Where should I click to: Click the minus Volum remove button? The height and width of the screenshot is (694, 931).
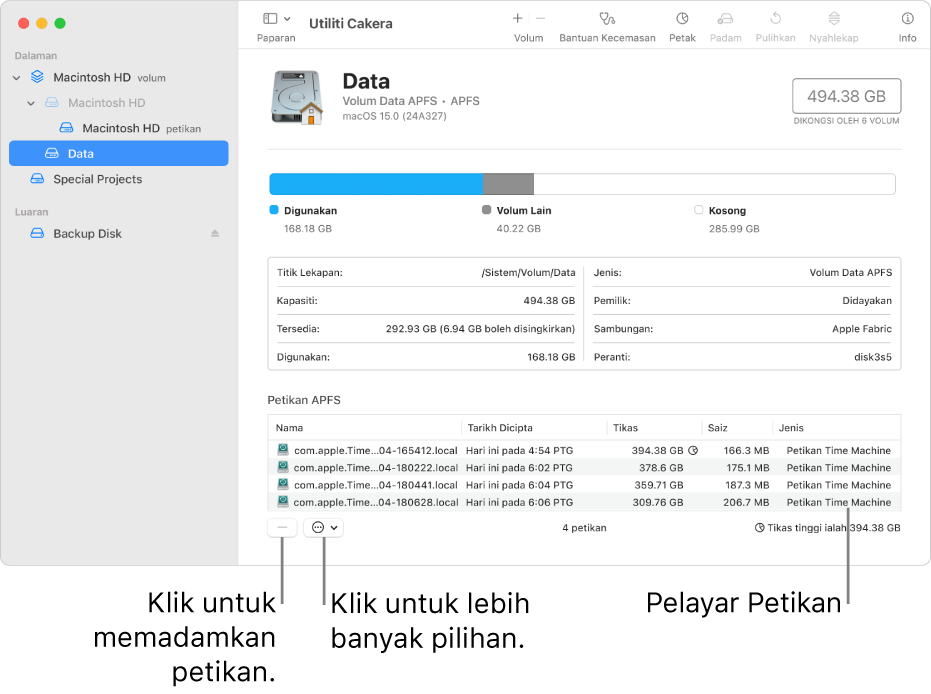(540, 18)
